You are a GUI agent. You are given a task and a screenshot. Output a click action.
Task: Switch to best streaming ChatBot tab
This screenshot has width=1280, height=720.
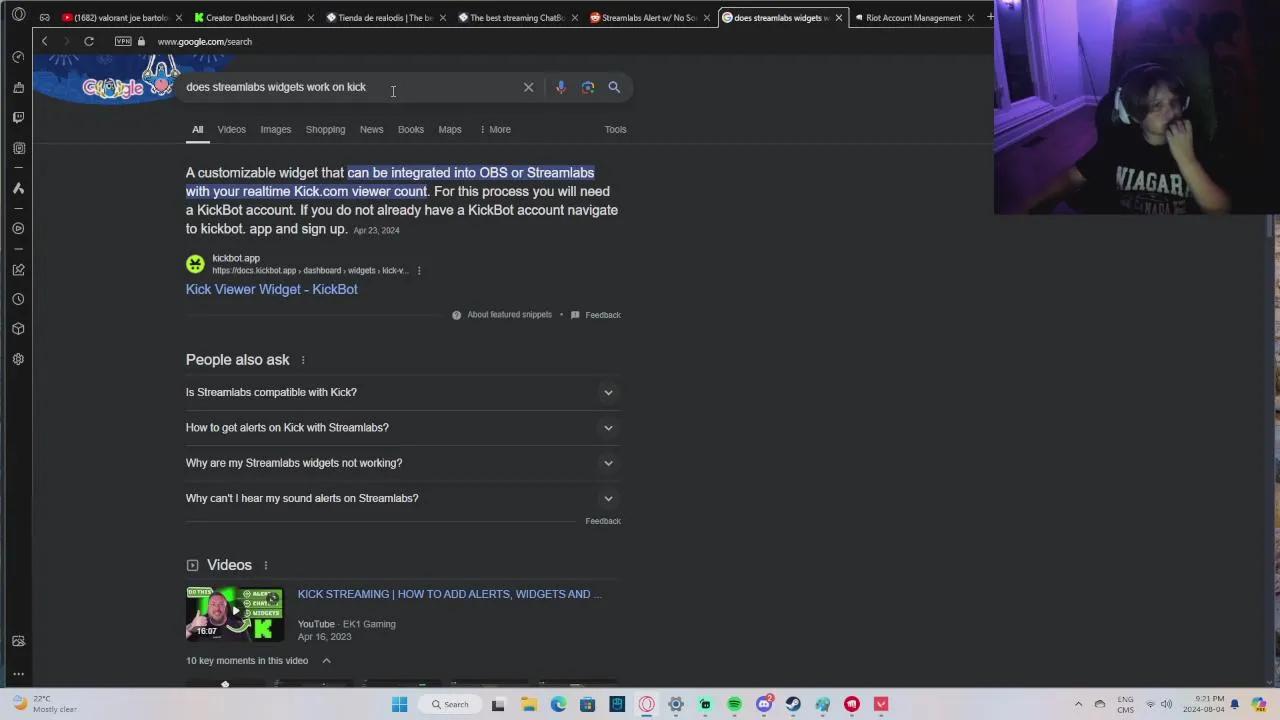click(x=516, y=17)
